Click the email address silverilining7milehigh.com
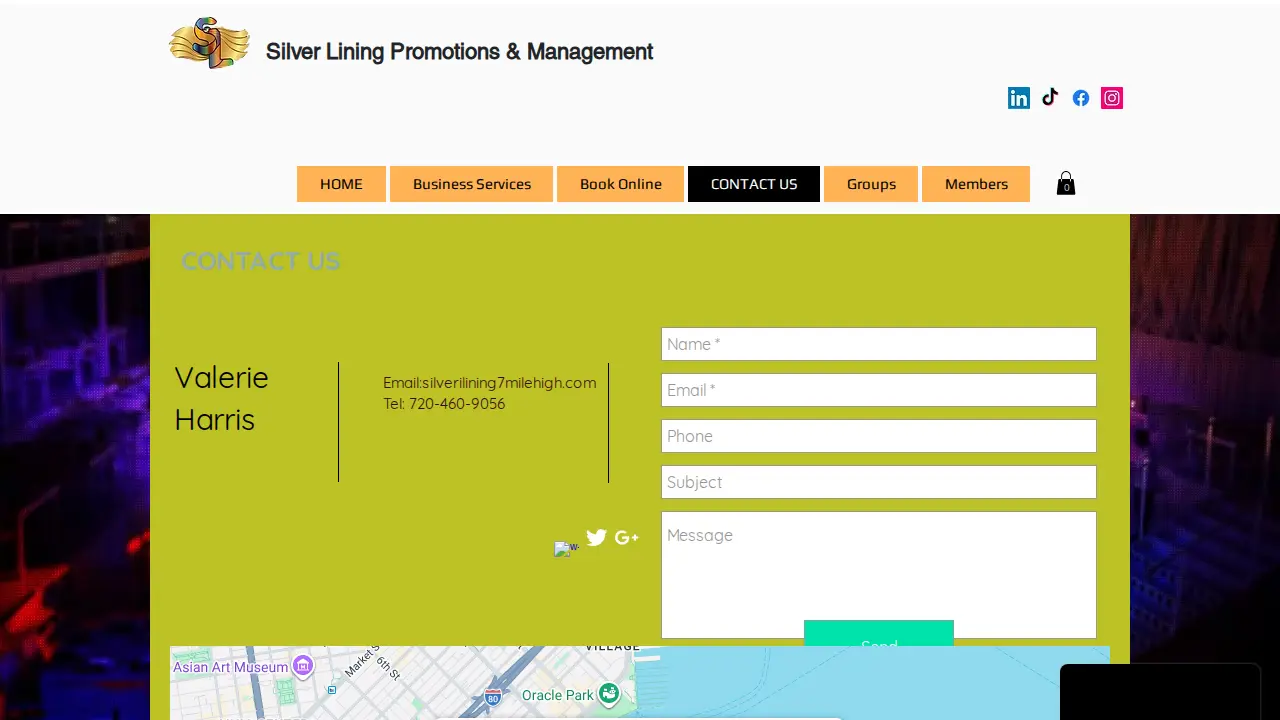This screenshot has height=720, width=1280. (509, 383)
